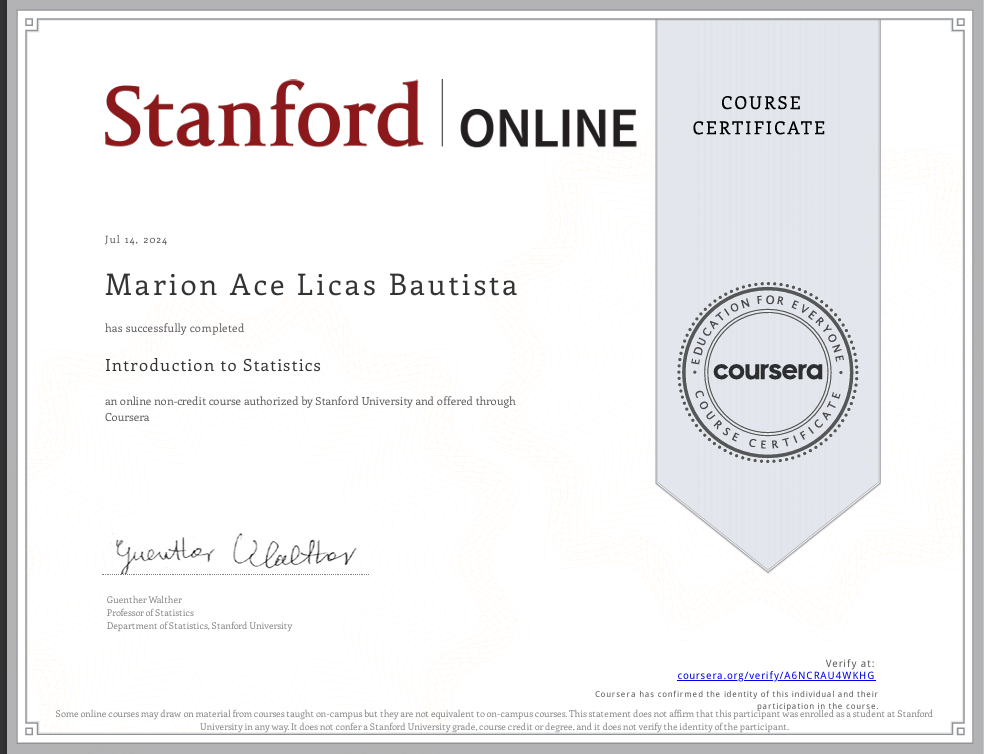Click the Coursera course certificate seal
The image size is (984, 754).
(767, 372)
